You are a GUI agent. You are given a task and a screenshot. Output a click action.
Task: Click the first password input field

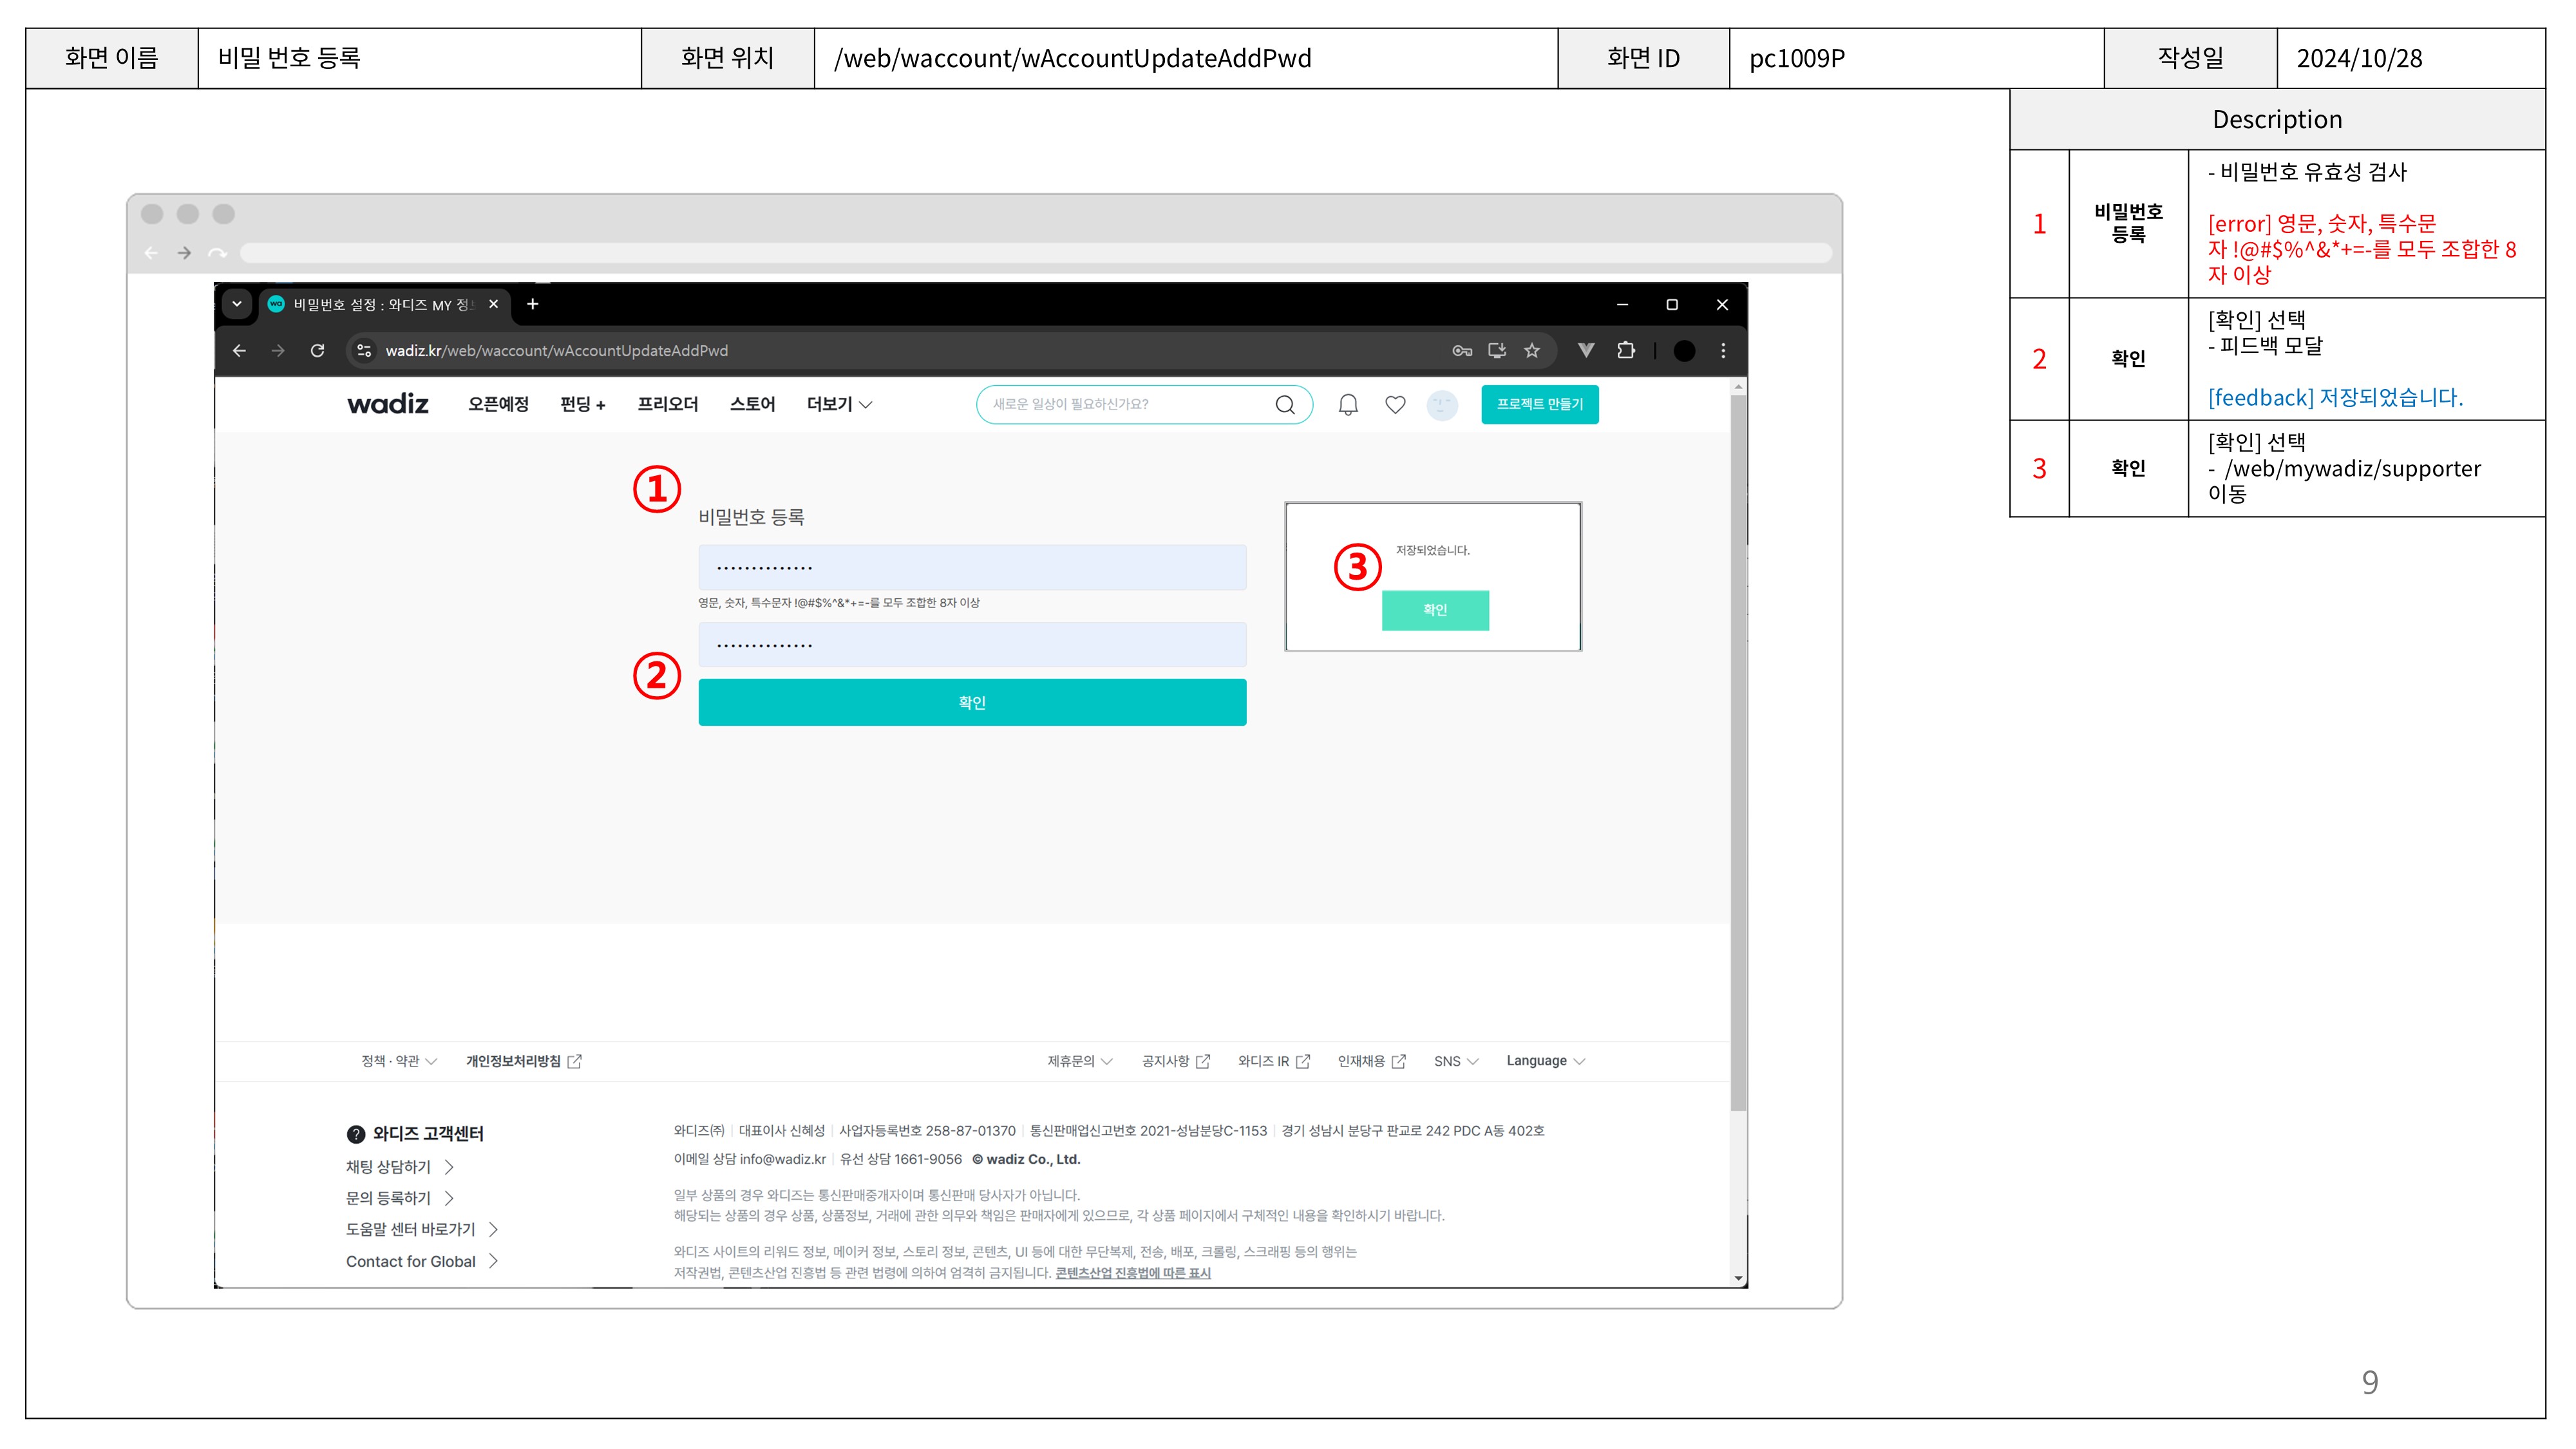(x=972, y=568)
